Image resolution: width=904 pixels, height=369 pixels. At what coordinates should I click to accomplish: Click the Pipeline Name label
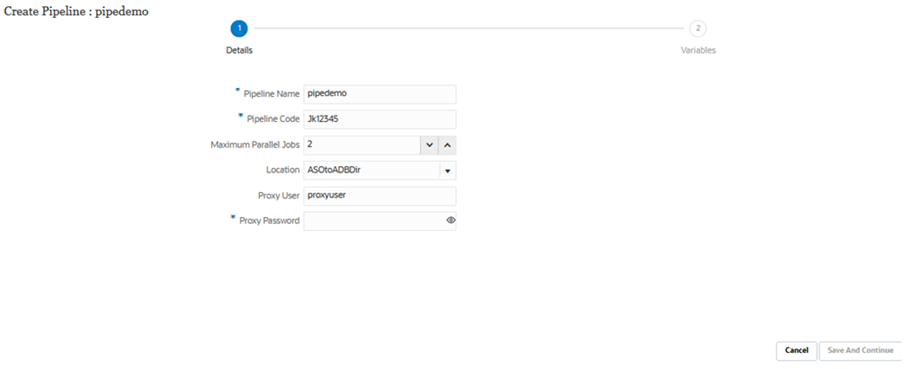tap(272, 93)
